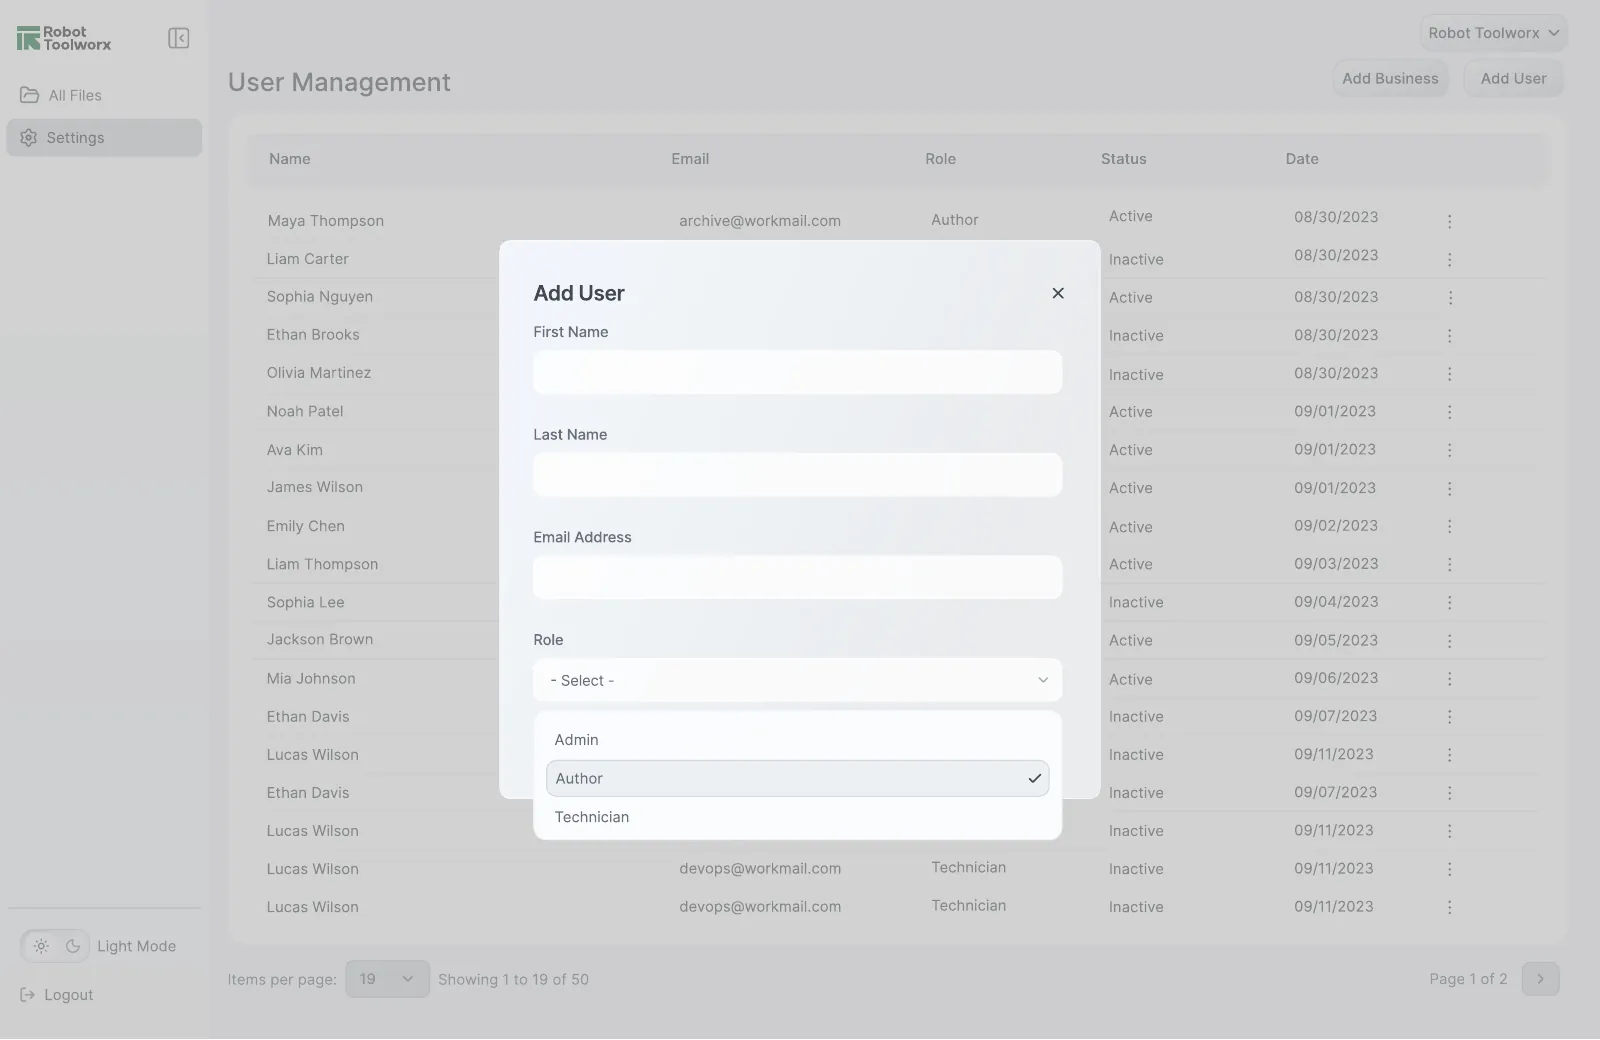Choose Admin from the role list
The height and width of the screenshot is (1040, 1600).
[797, 740]
